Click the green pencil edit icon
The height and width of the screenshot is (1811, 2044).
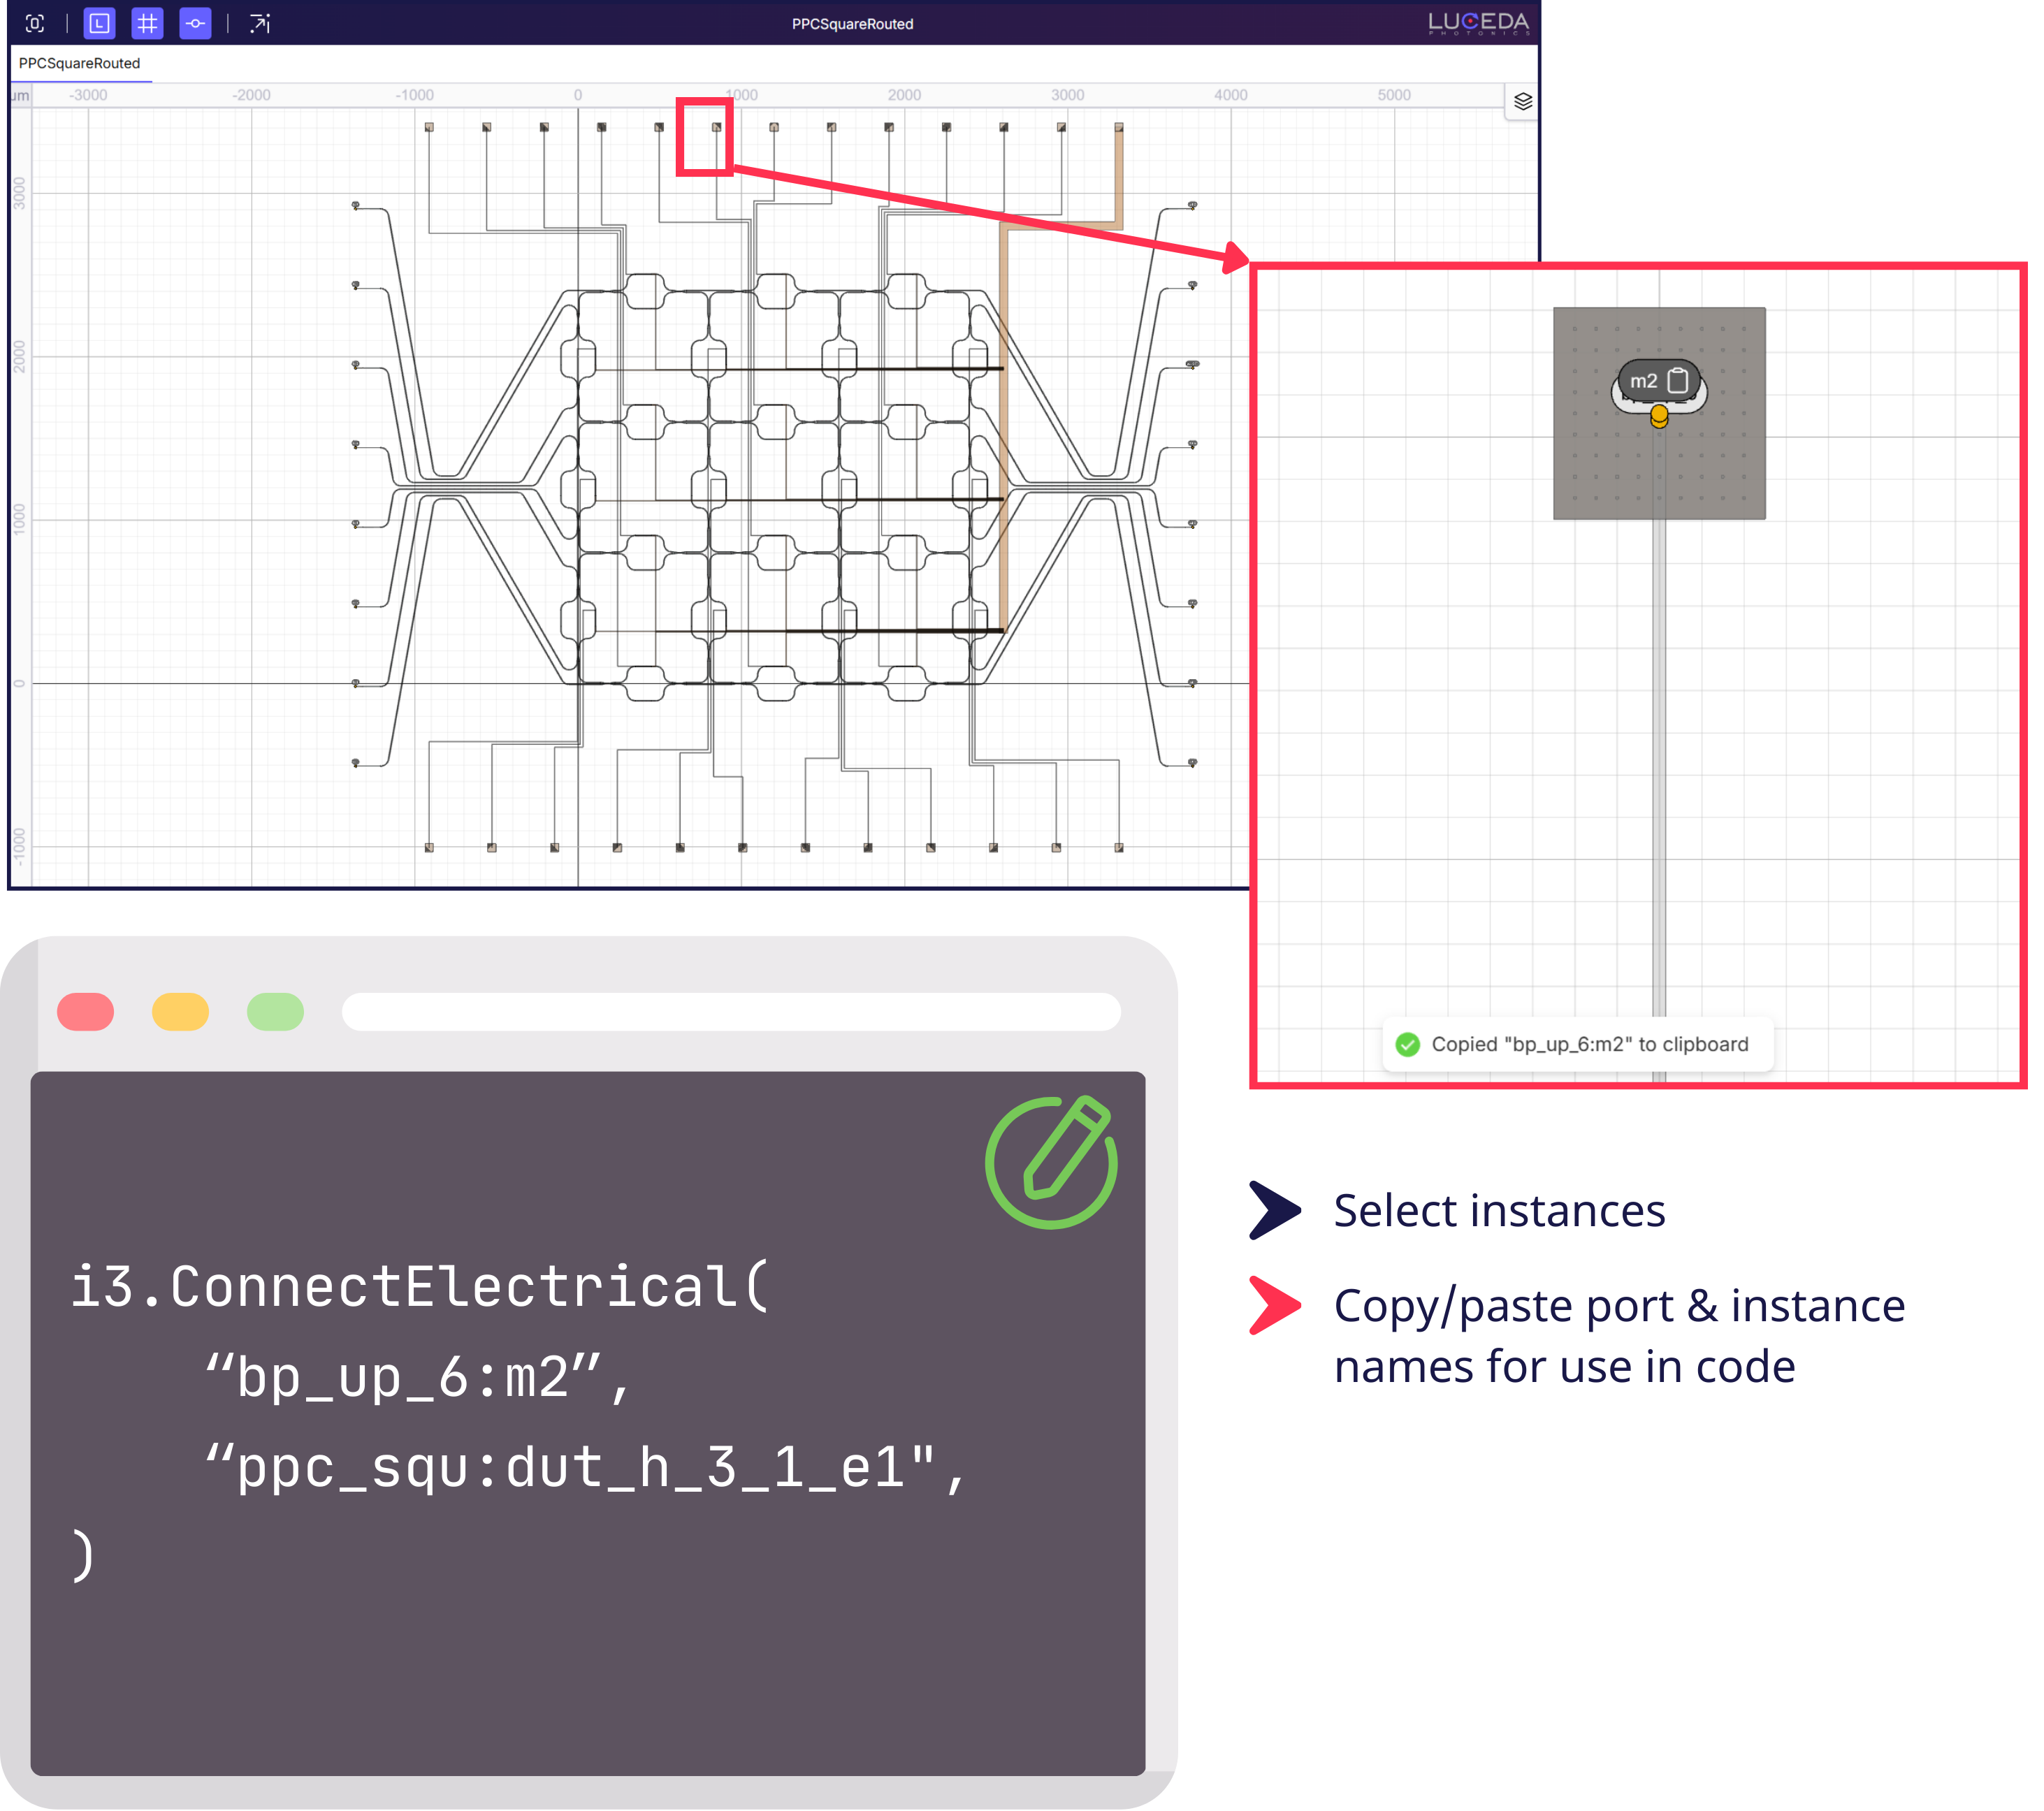click(1051, 1163)
